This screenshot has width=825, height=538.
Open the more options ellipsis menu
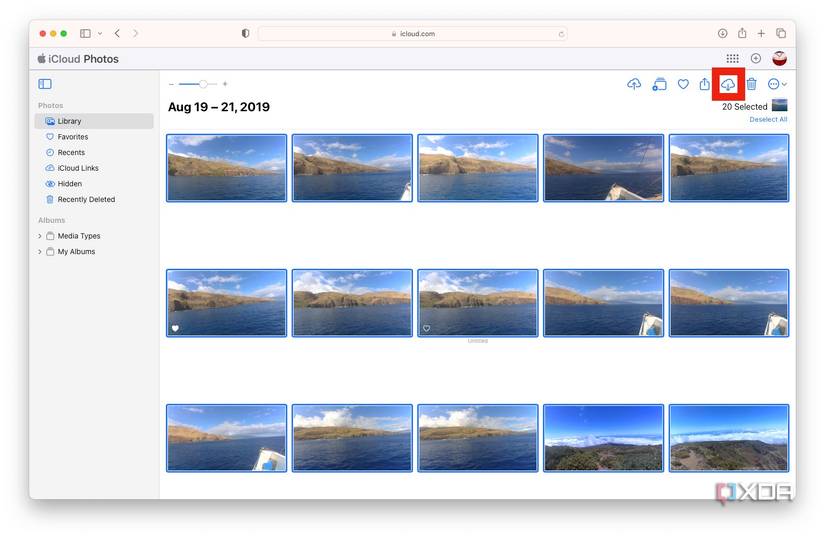777,84
